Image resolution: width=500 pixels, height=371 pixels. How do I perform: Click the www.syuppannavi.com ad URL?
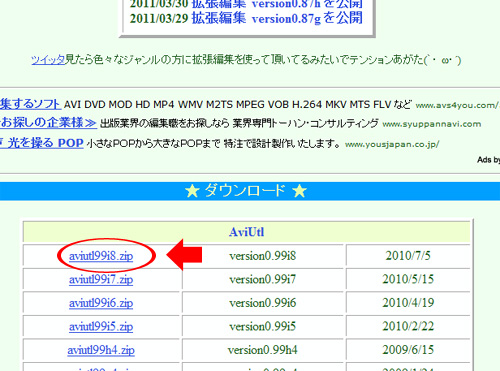(432, 124)
